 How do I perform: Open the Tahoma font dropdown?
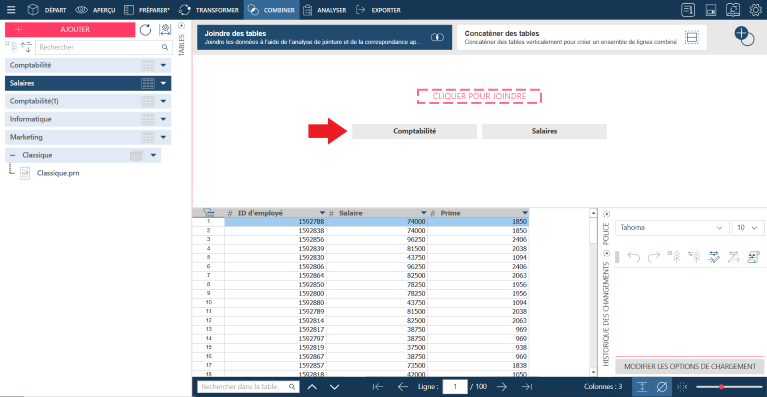pyautogui.click(x=671, y=228)
